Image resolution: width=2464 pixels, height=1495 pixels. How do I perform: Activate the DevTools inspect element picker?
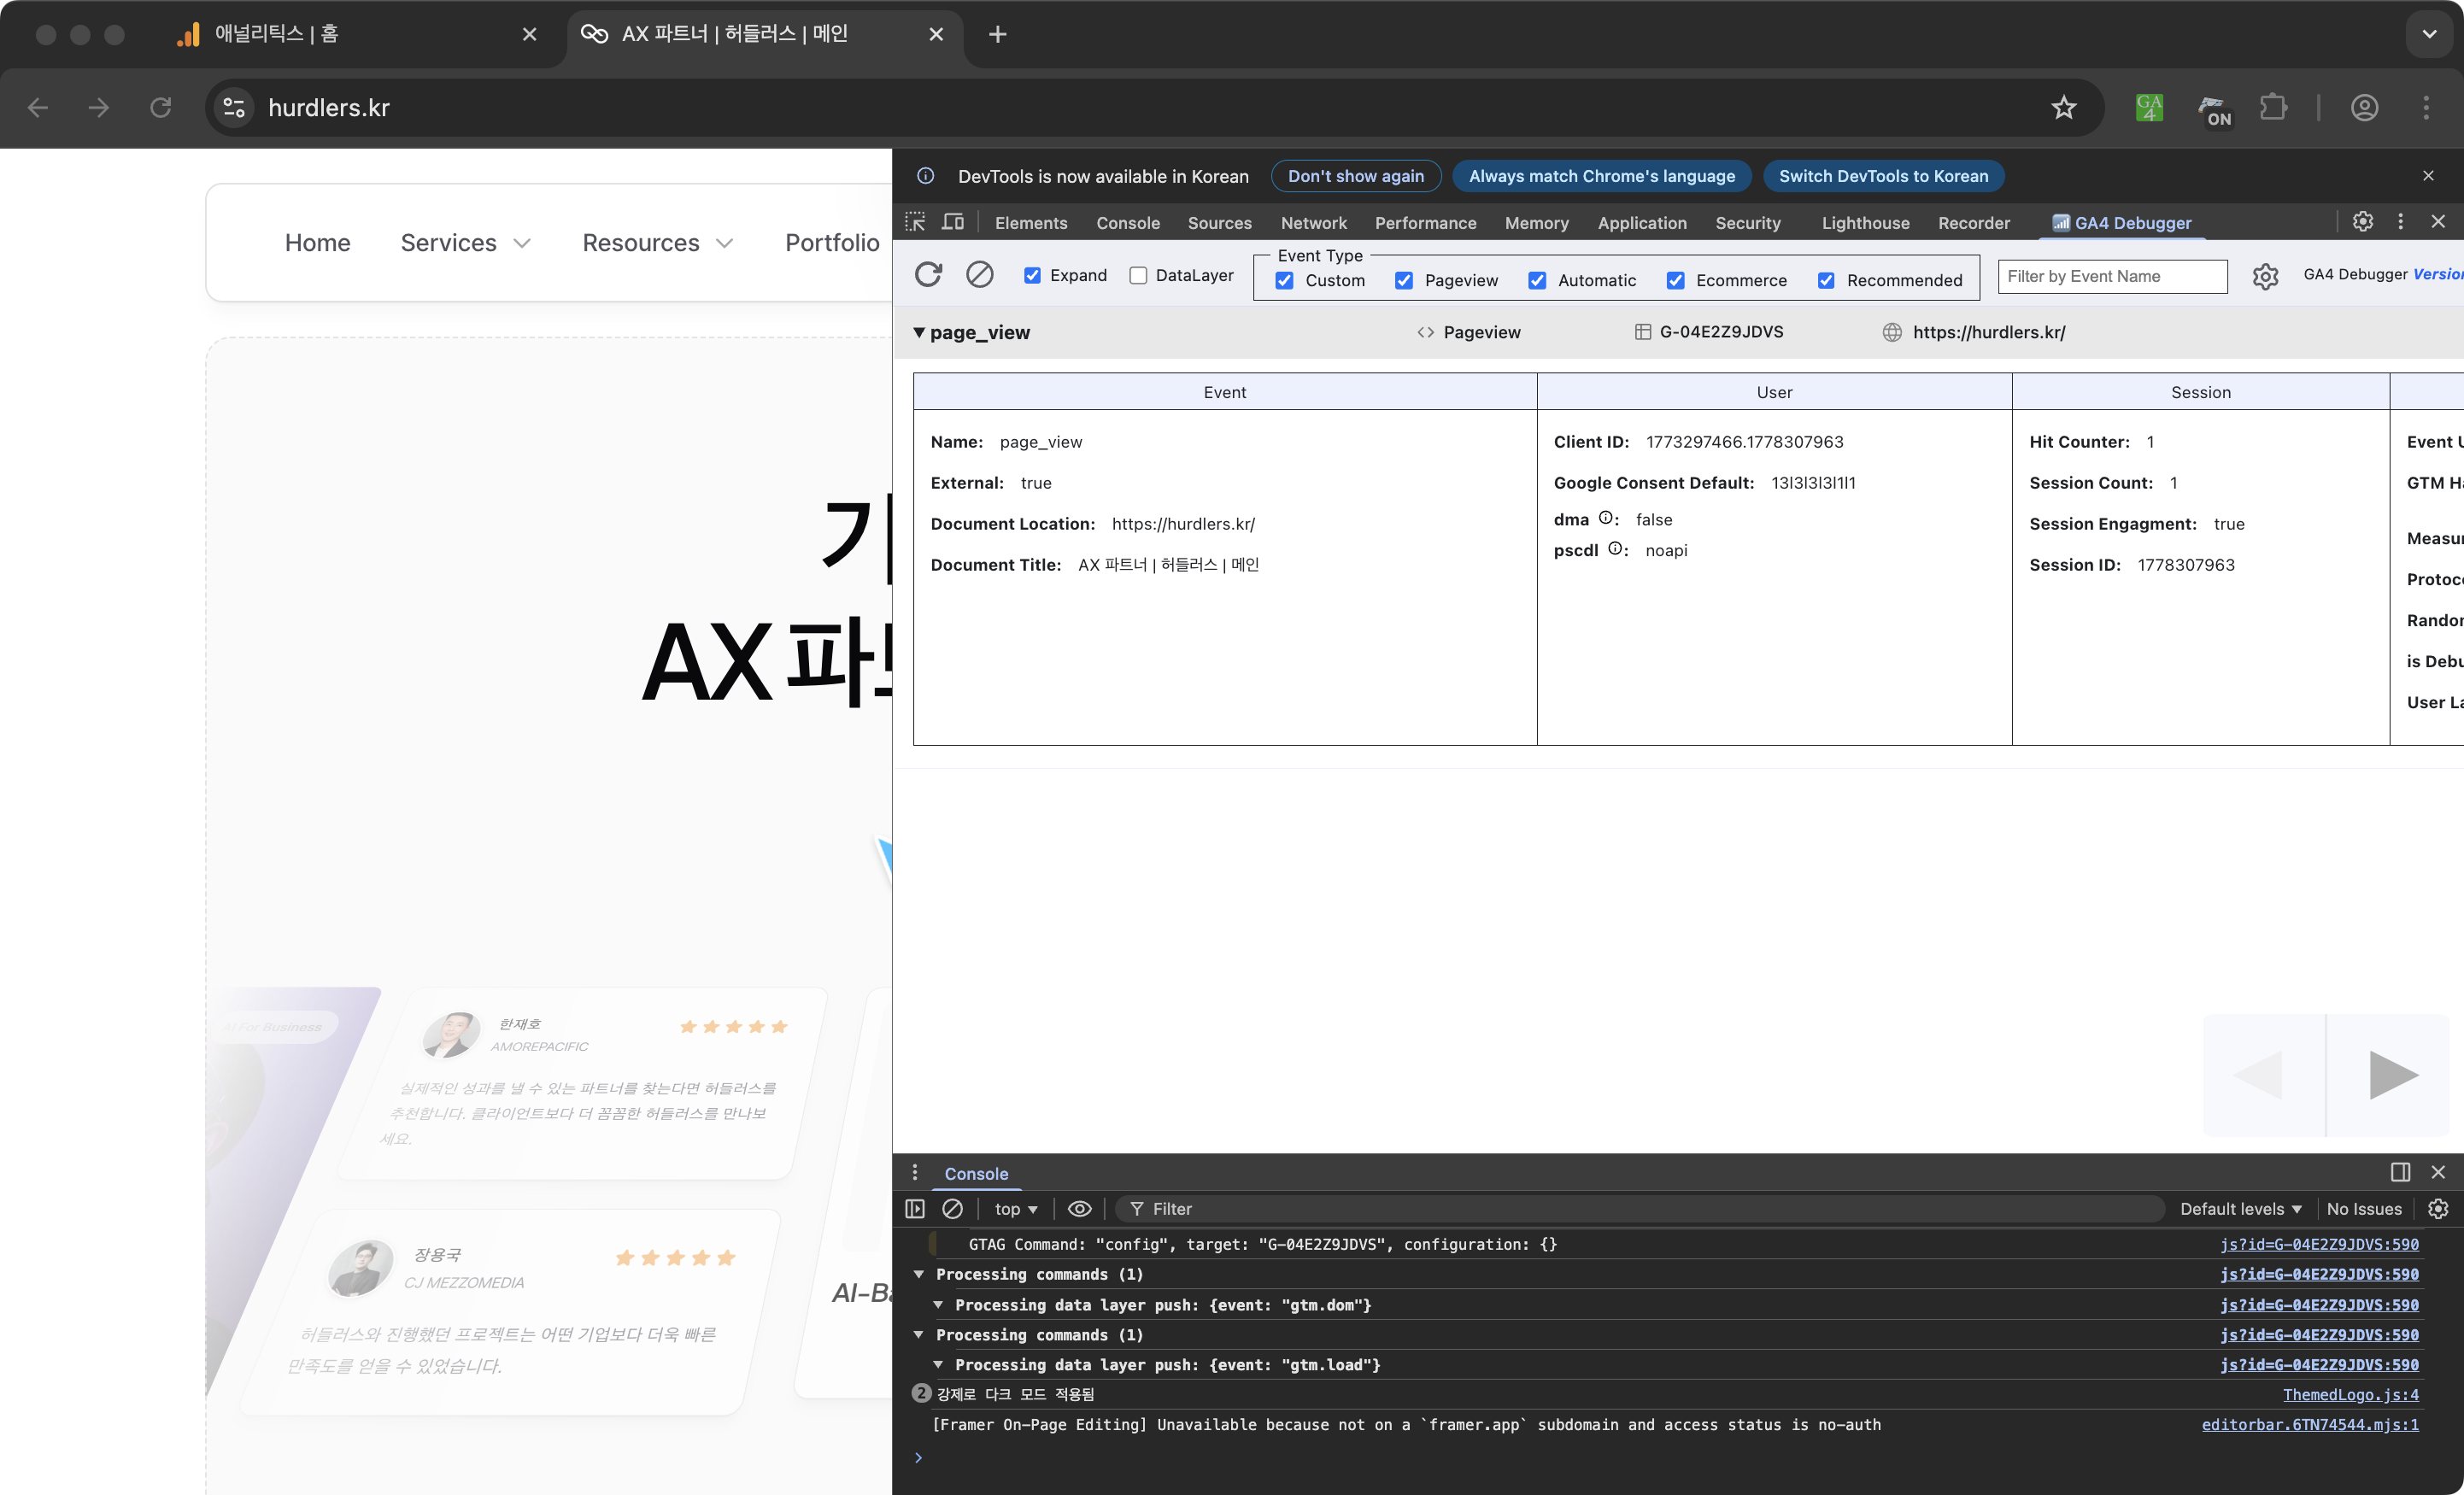(x=915, y=222)
